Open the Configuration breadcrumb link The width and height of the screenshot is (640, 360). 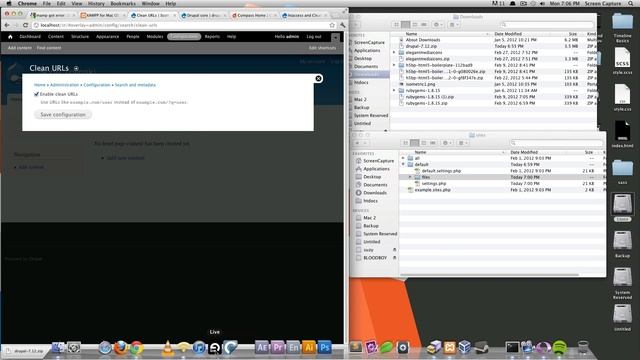[x=97, y=85]
